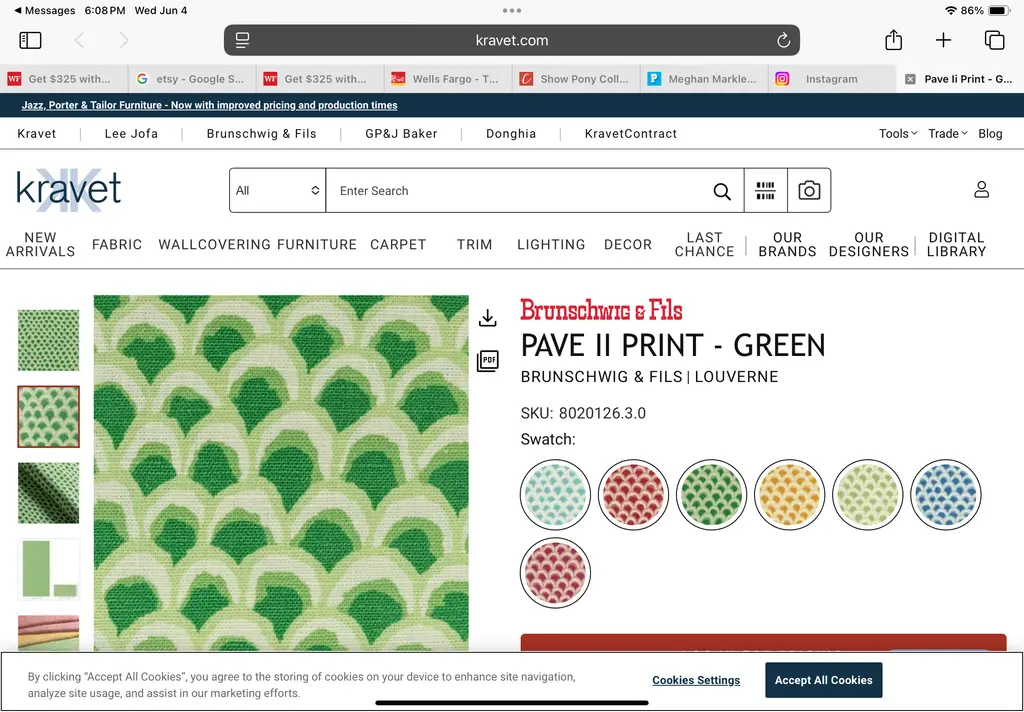Show the Safari sidebar
The width and height of the screenshot is (1024, 712).
point(30,40)
